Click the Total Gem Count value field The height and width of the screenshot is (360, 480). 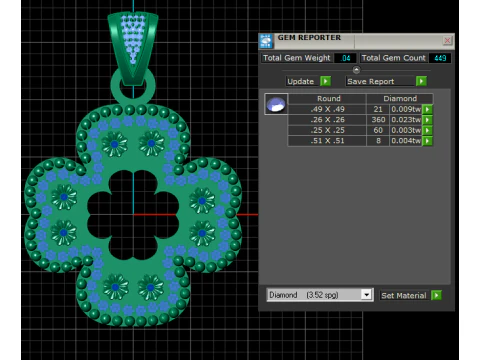click(x=440, y=58)
